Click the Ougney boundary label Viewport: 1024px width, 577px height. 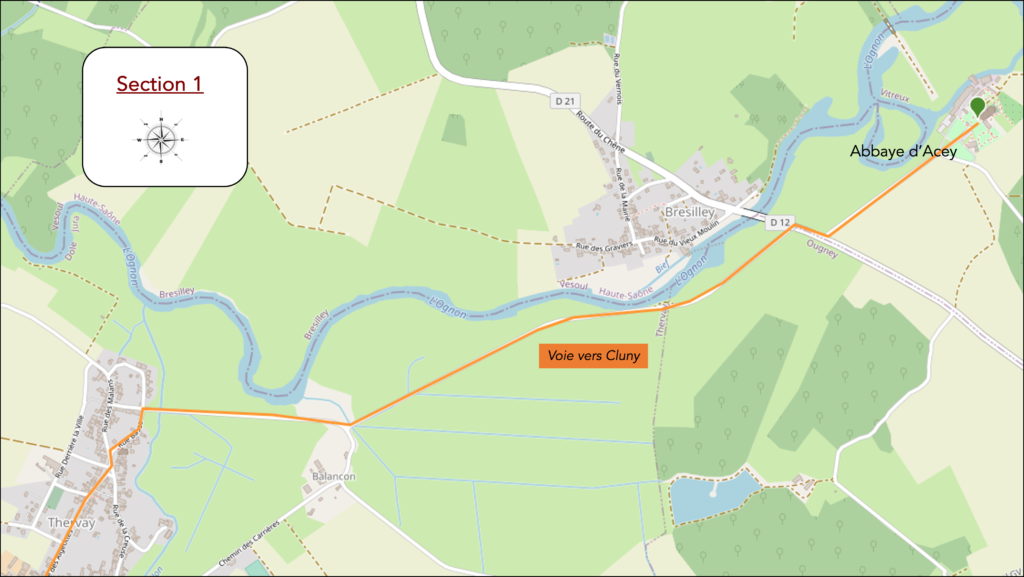[822, 249]
